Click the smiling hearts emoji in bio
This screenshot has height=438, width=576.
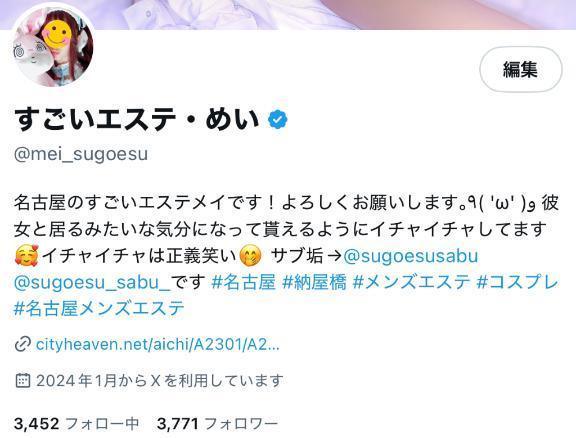[x=26, y=256]
